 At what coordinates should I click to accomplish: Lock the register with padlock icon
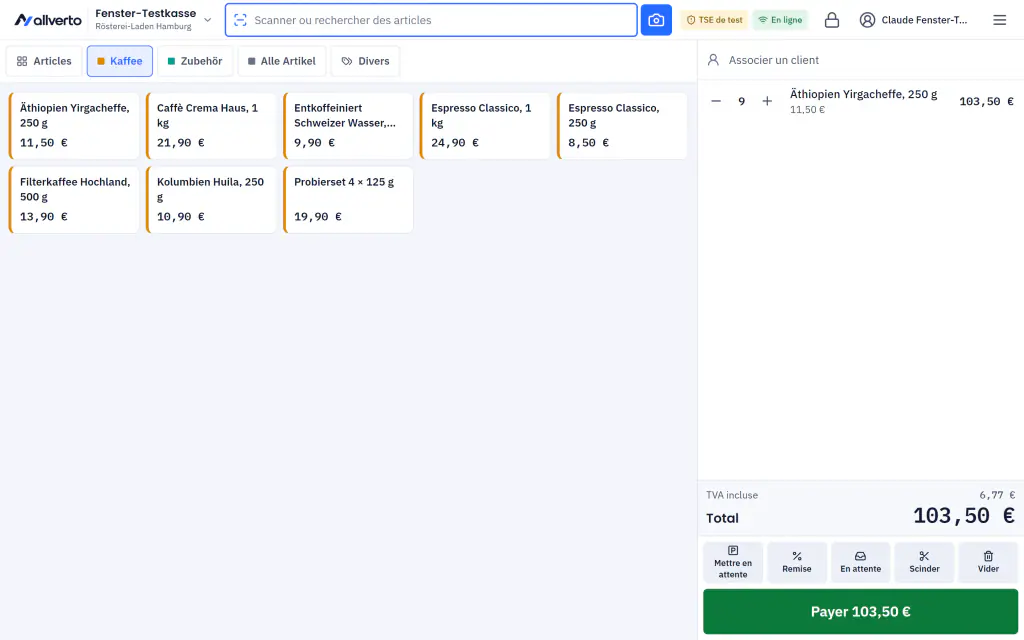(x=831, y=20)
